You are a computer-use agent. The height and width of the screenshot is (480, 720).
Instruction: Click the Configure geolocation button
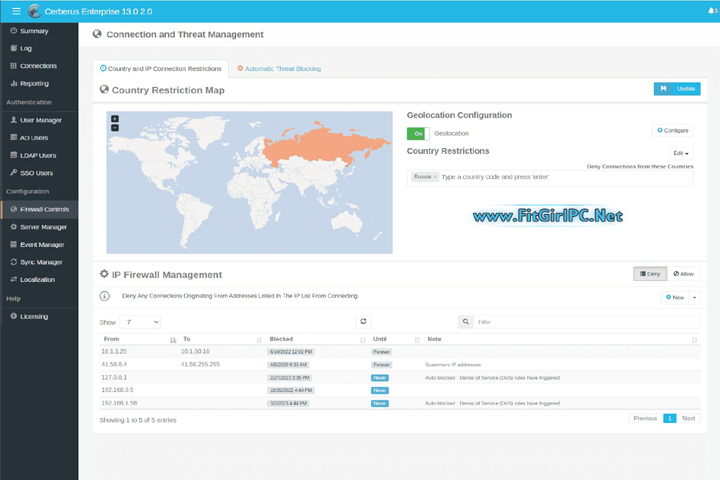[673, 130]
